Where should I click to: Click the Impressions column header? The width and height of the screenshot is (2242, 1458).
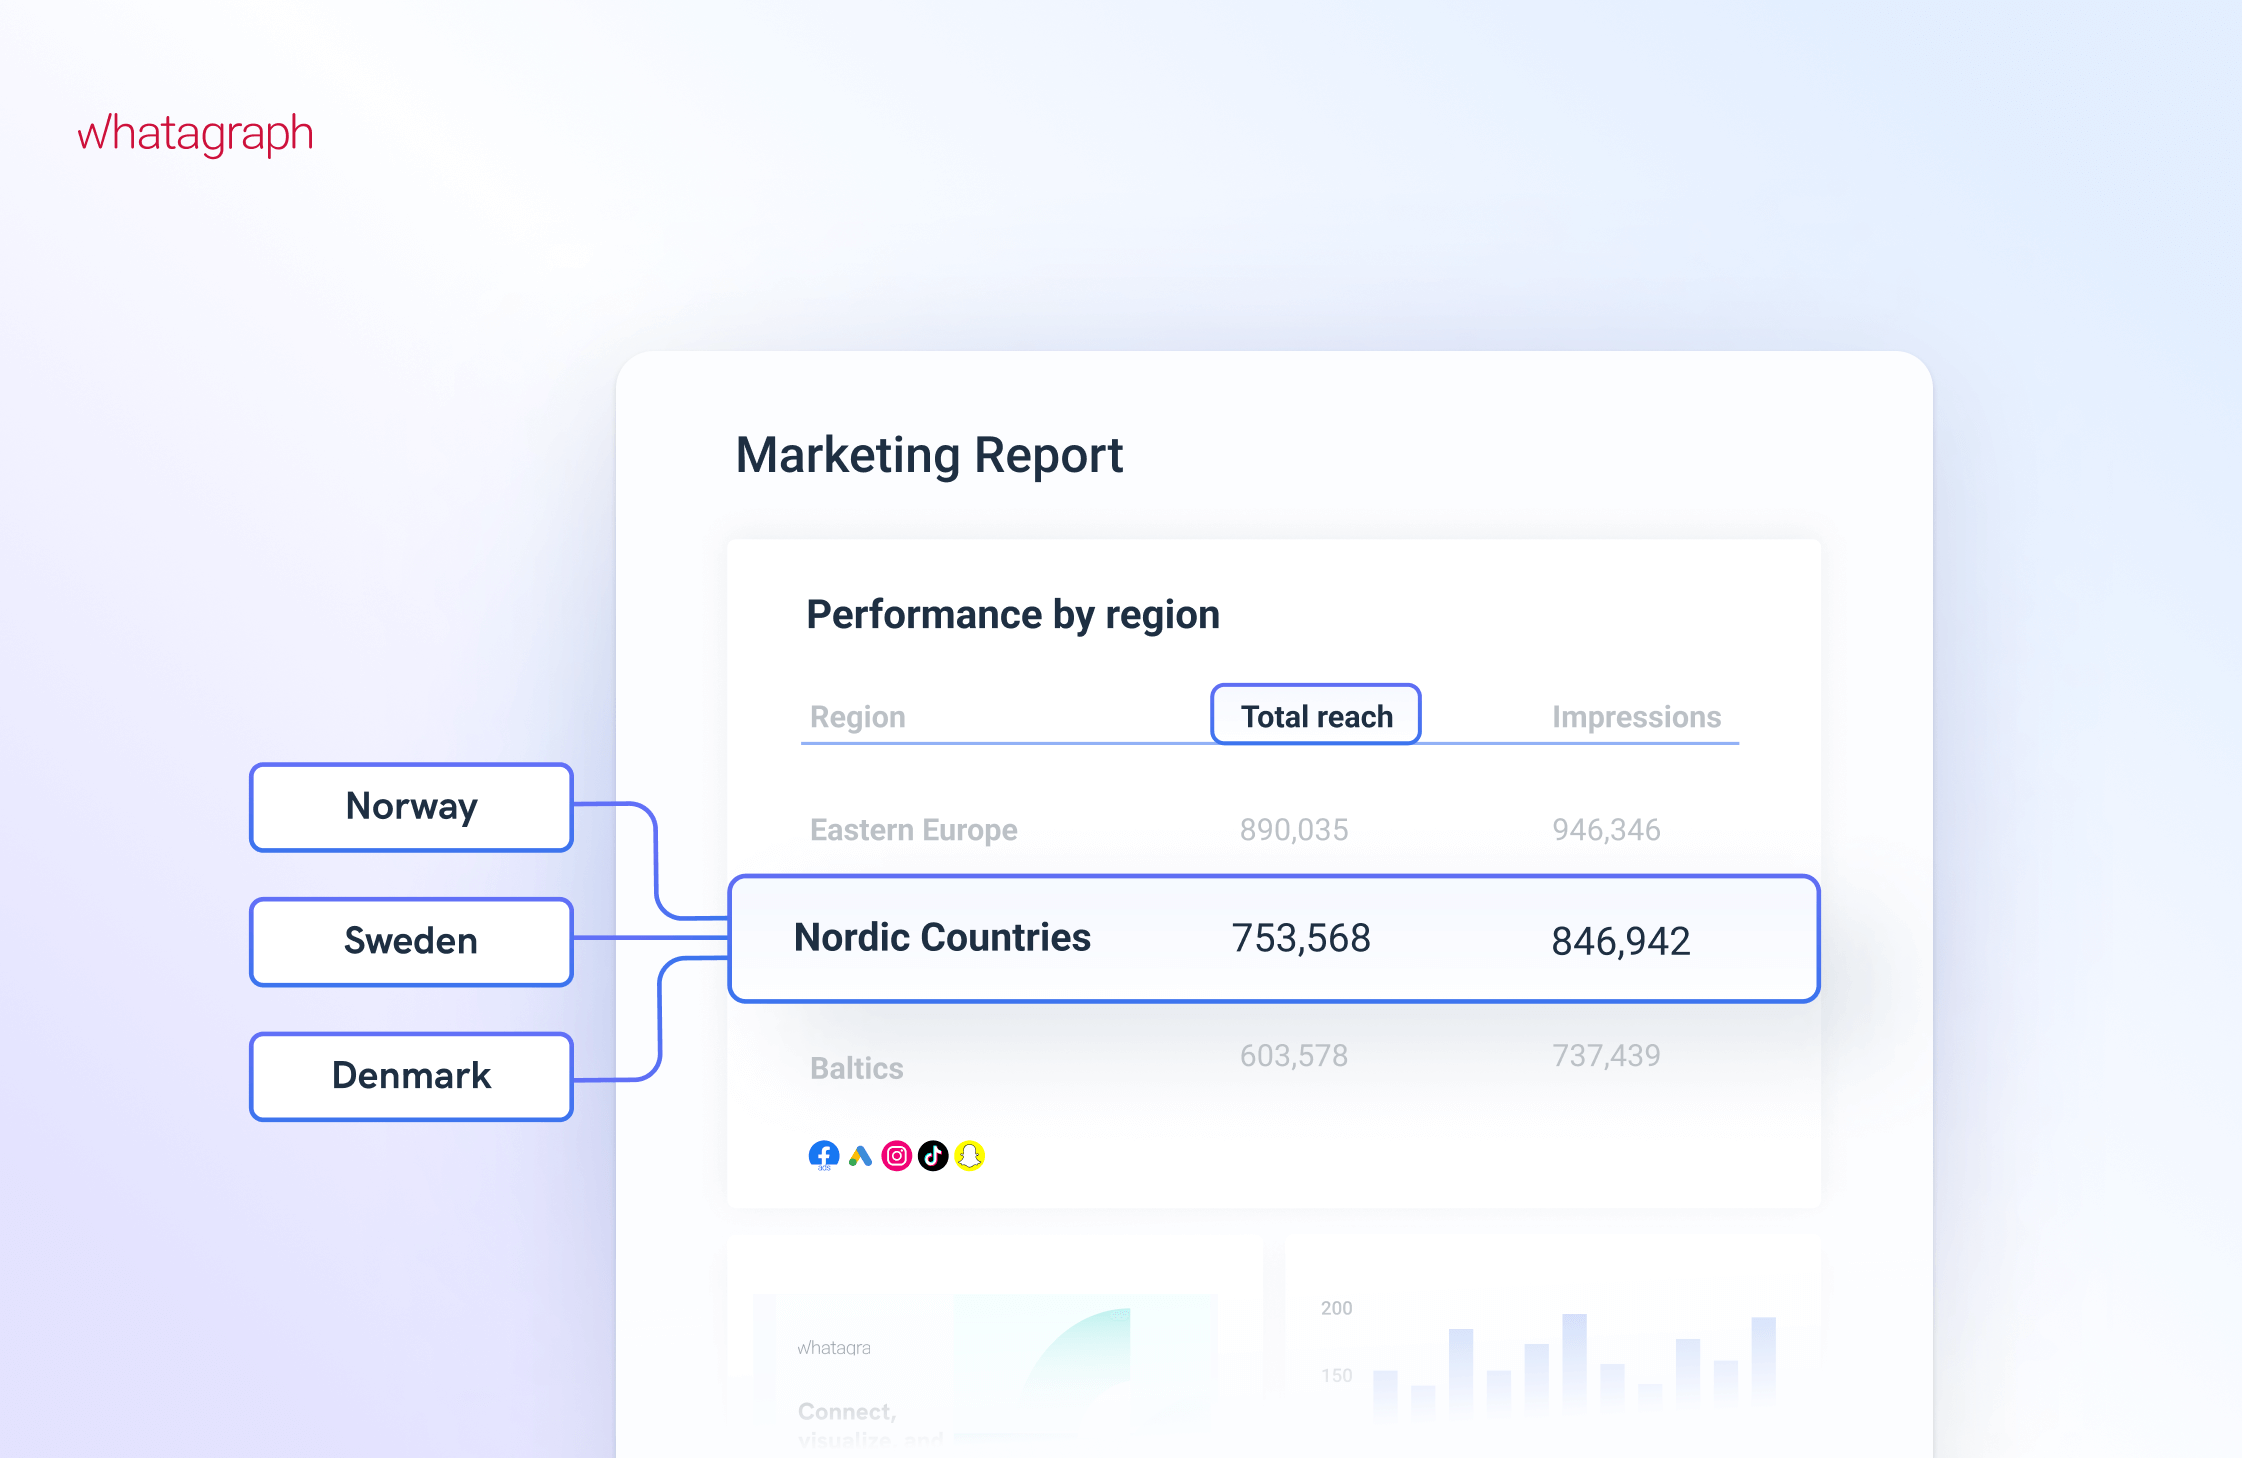(x=1636, y=717)
